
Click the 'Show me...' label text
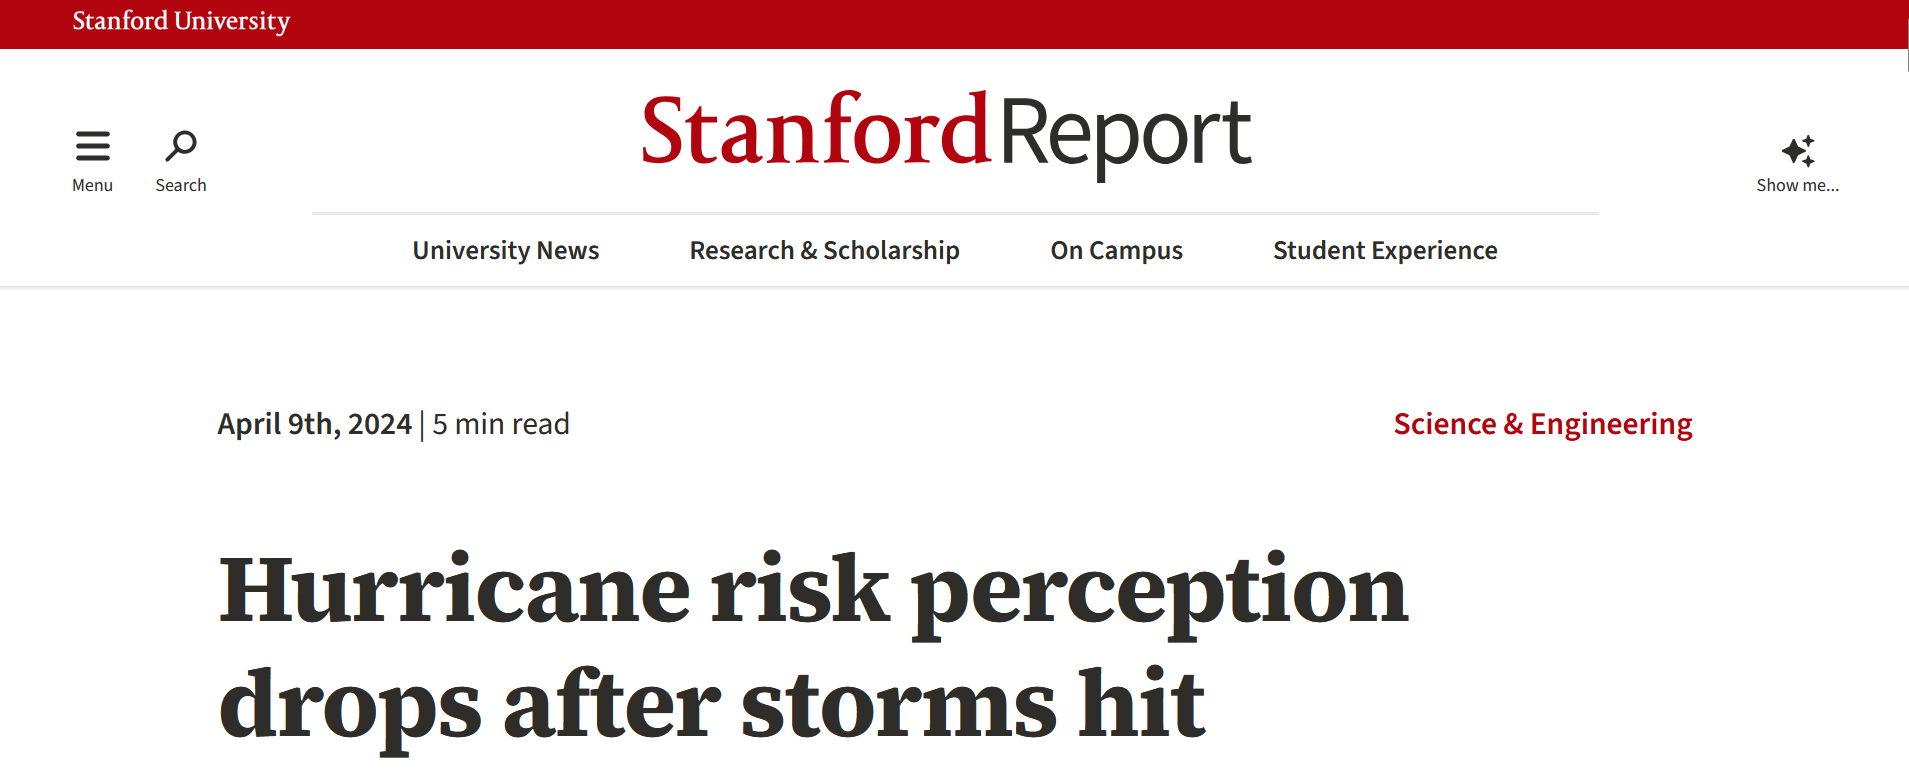(1797, 184)
